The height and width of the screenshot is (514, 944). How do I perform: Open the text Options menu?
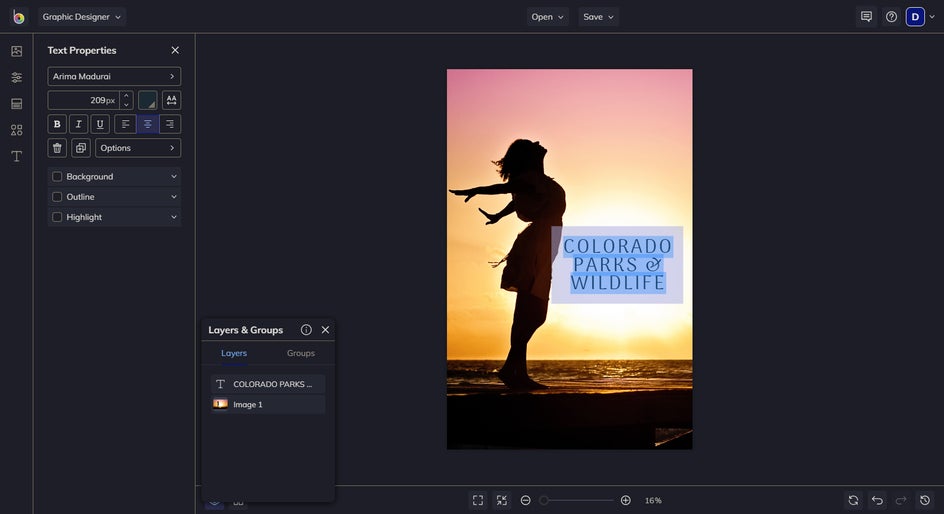(x=138, y=148)
